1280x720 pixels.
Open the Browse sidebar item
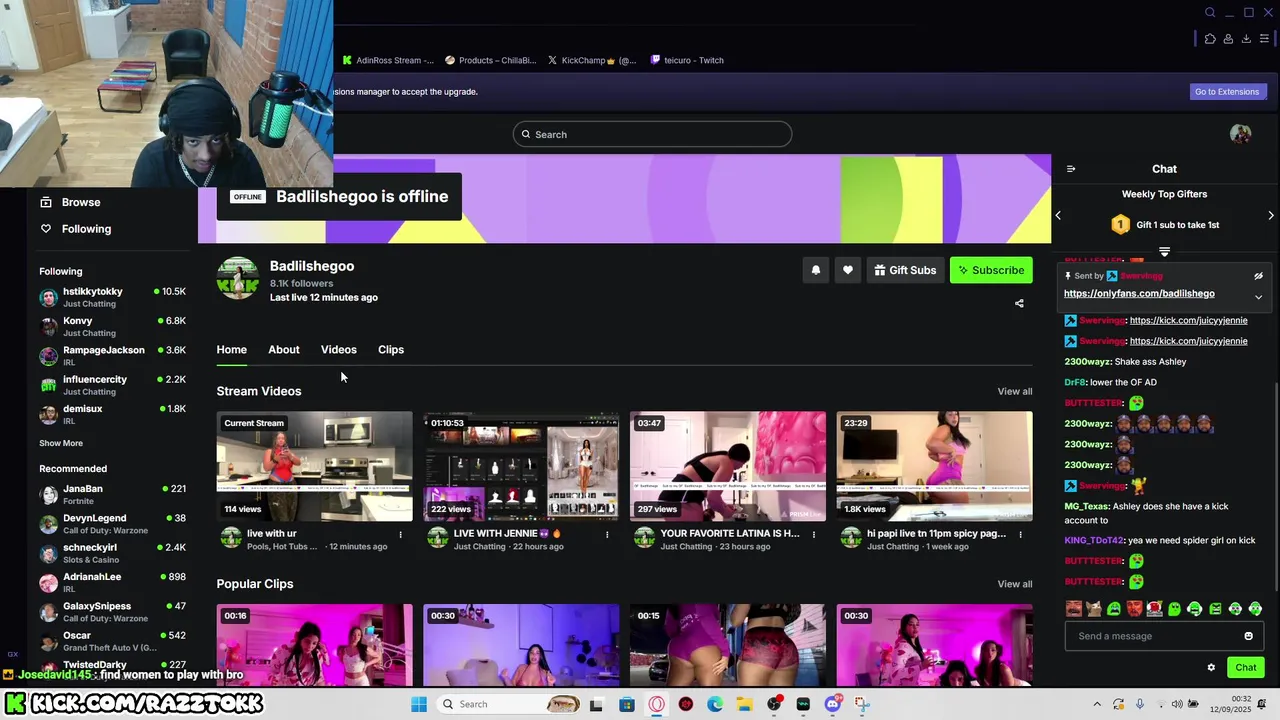[x=70, y=202]
